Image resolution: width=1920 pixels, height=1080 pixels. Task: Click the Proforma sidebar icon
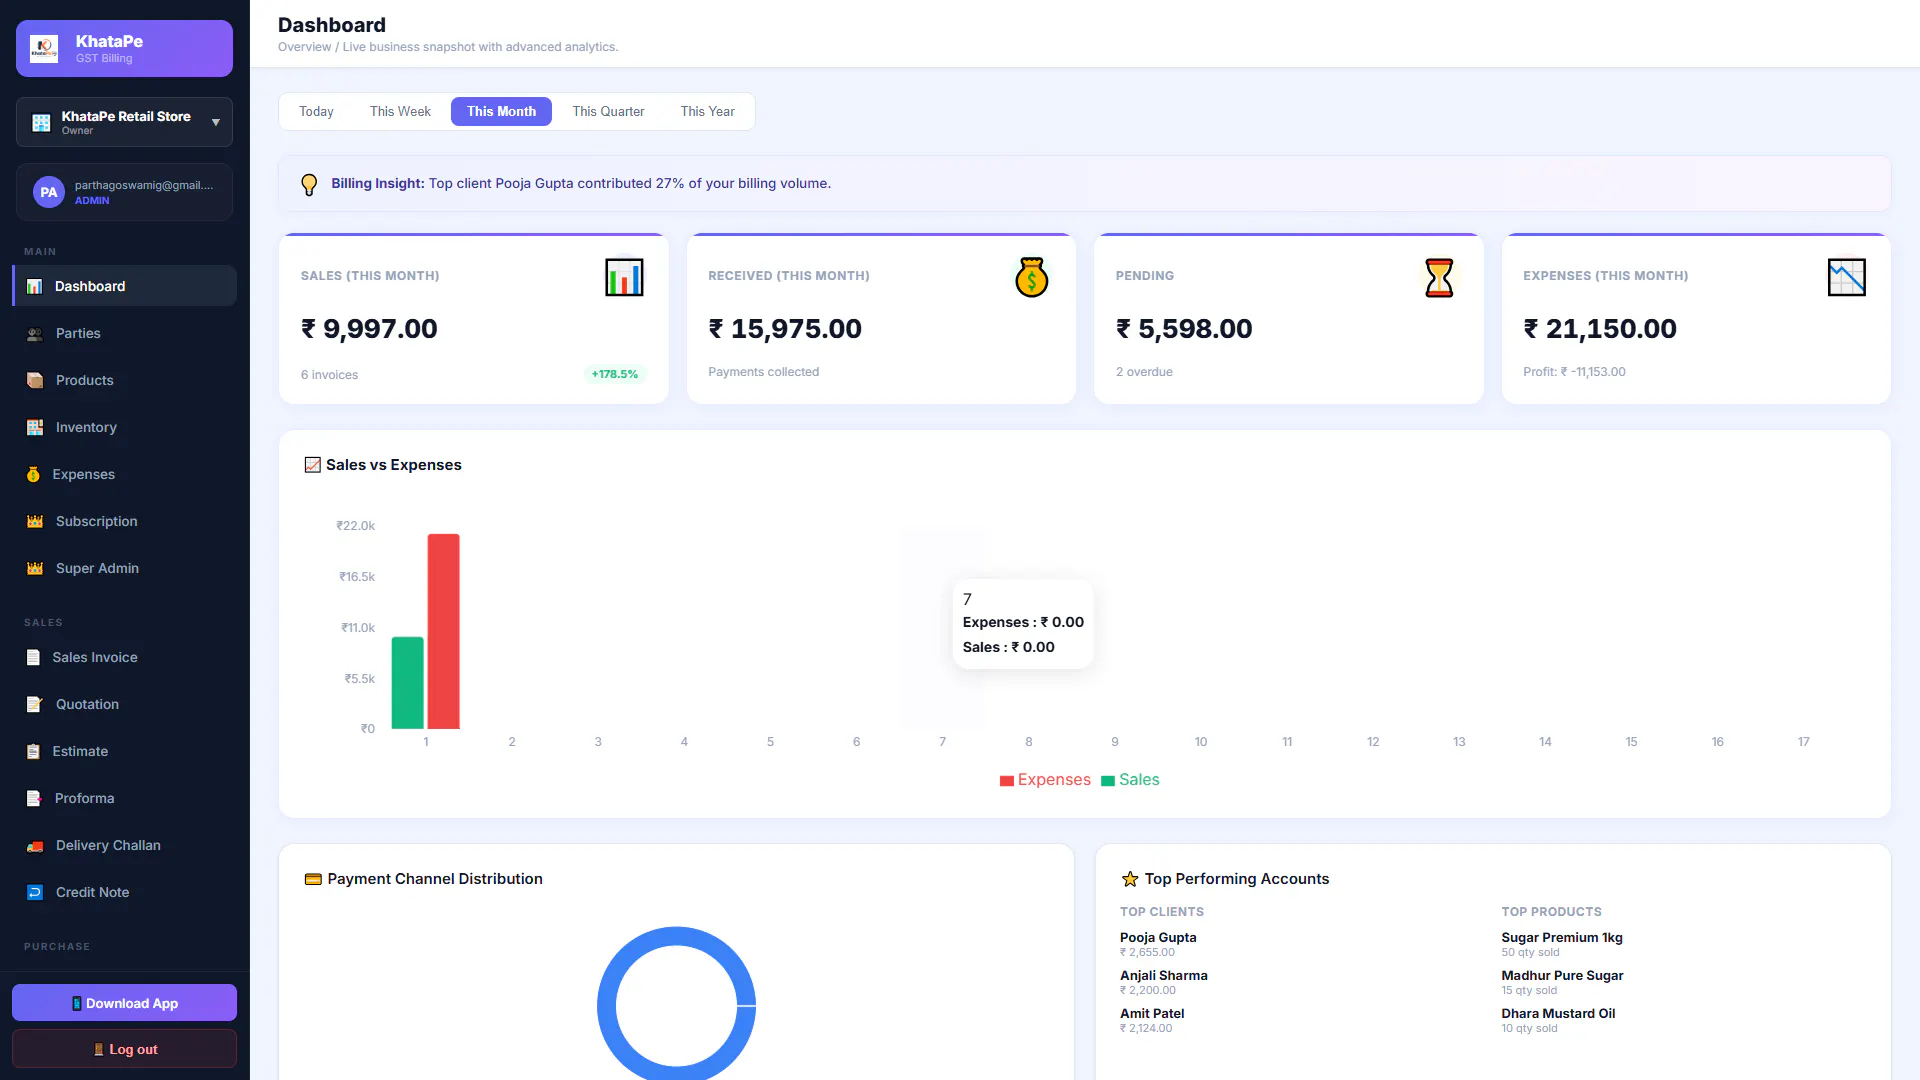pyautogui.click(x=34, y=798)
